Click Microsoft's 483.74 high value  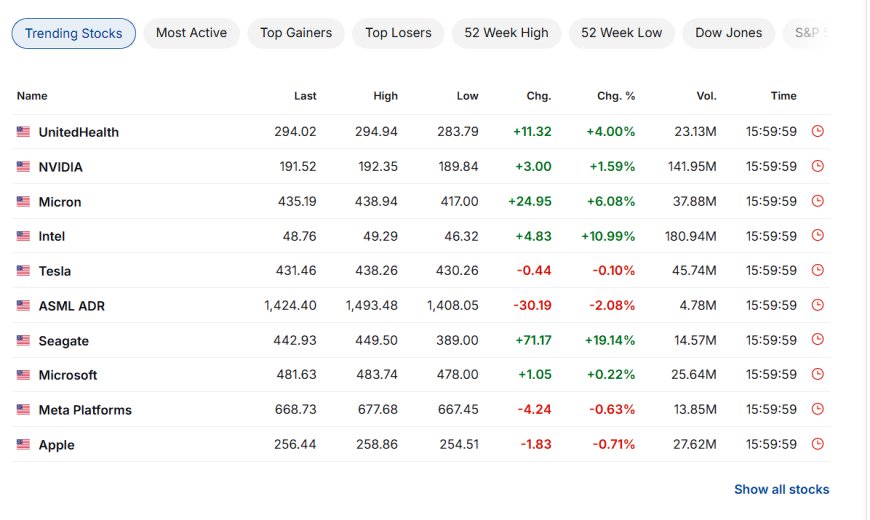click(x=377, y=375)
